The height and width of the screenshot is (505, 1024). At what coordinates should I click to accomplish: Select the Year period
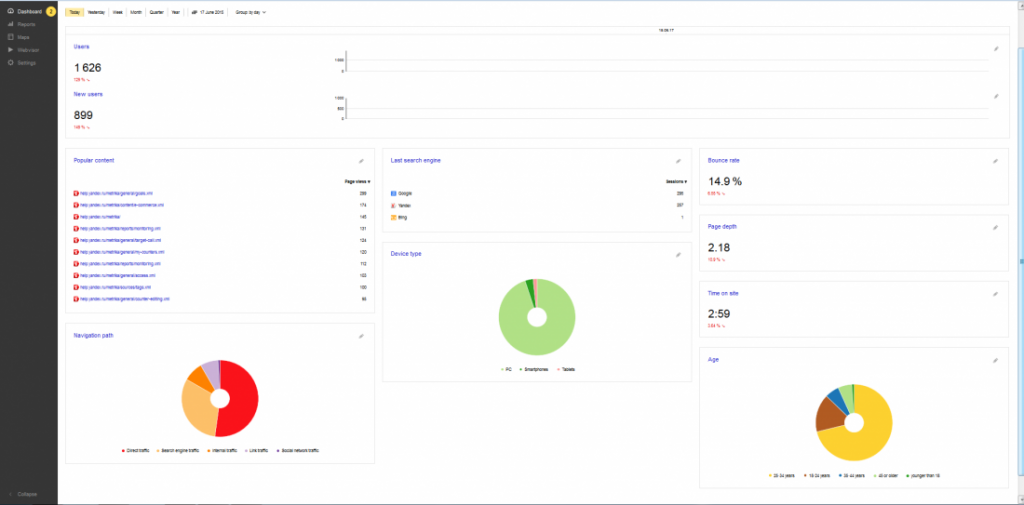pos(176,12)
